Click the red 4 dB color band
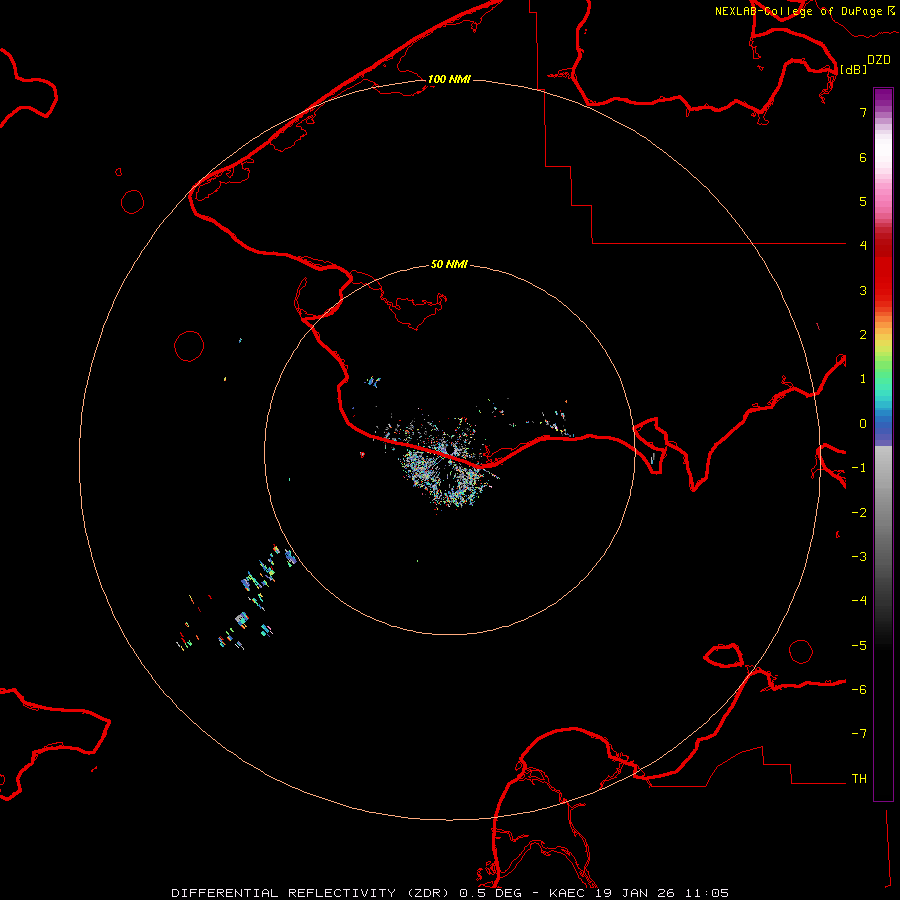Image resolution: width=900 pixels, height=900 pixels. tap(883, 245)
